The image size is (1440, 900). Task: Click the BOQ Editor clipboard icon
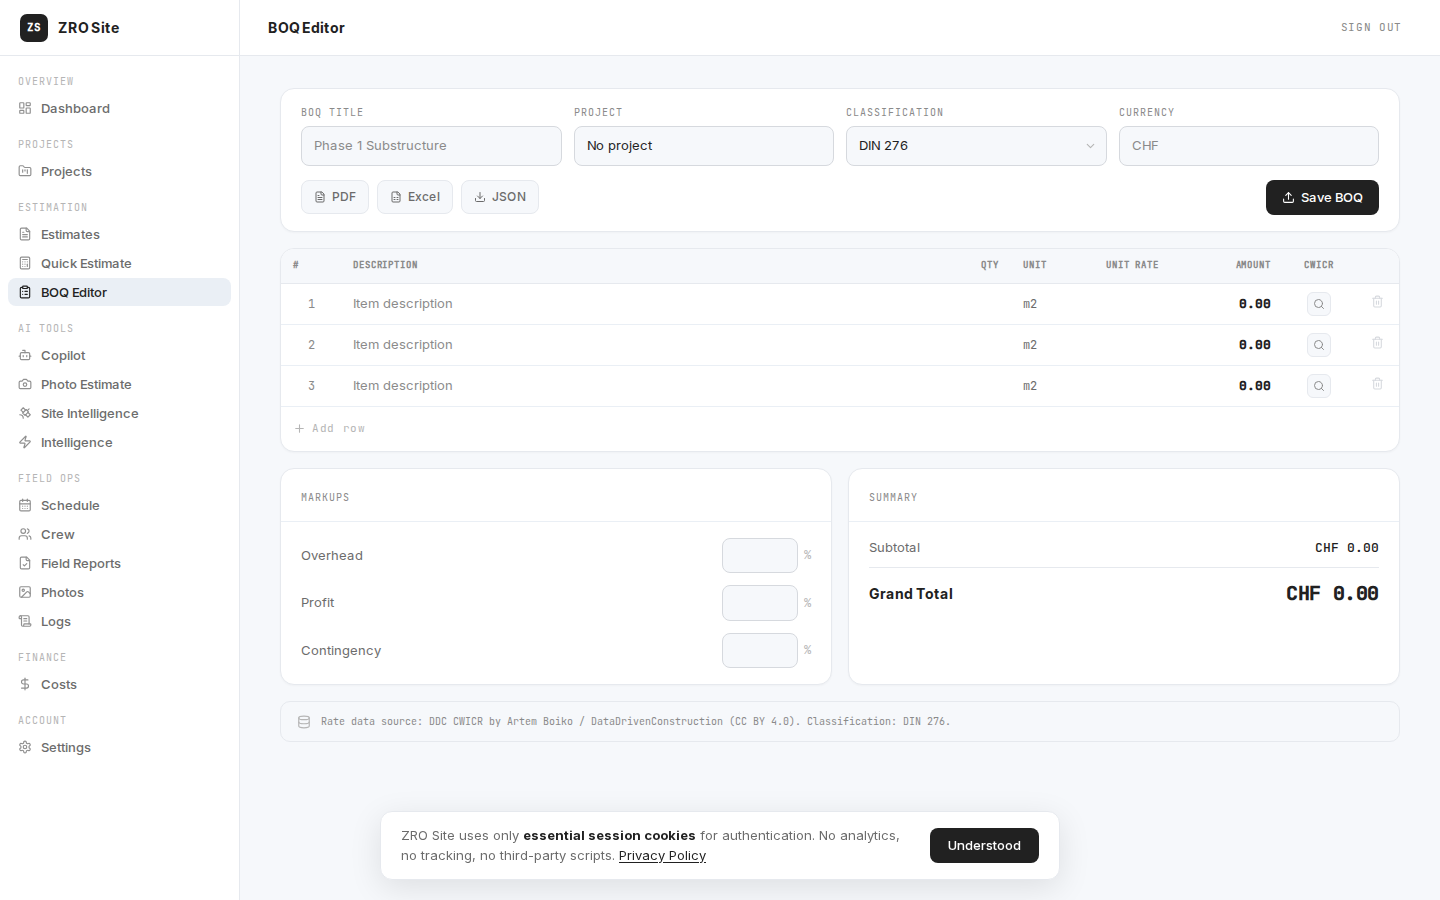click(x=25, y=292)
